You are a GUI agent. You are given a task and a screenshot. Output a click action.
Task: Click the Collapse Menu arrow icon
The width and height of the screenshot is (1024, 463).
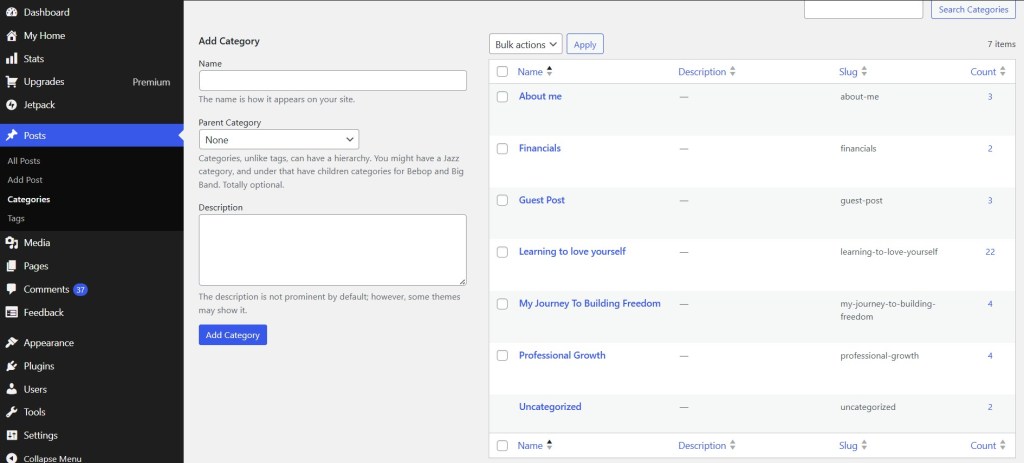click(x=11, y=459)
